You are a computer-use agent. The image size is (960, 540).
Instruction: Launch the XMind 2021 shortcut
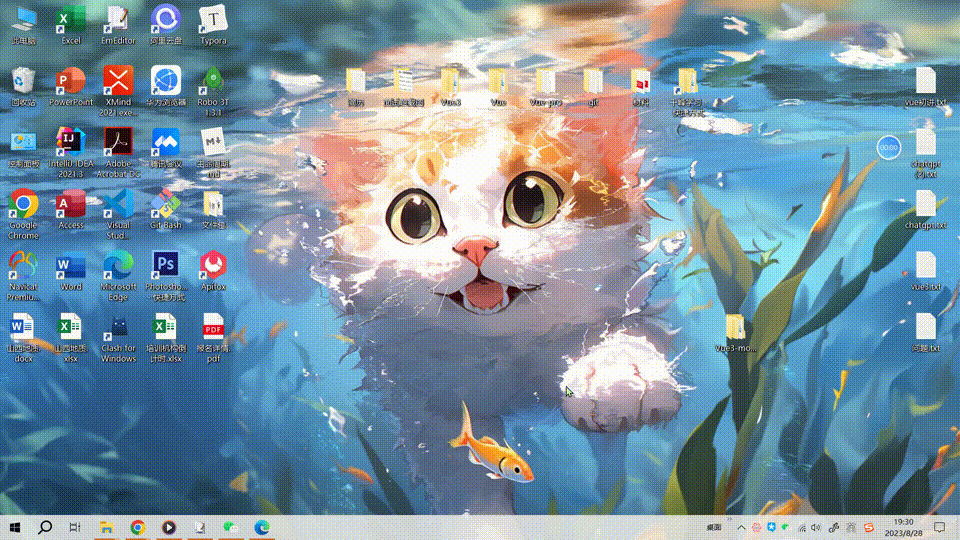[x=118, y=91]
